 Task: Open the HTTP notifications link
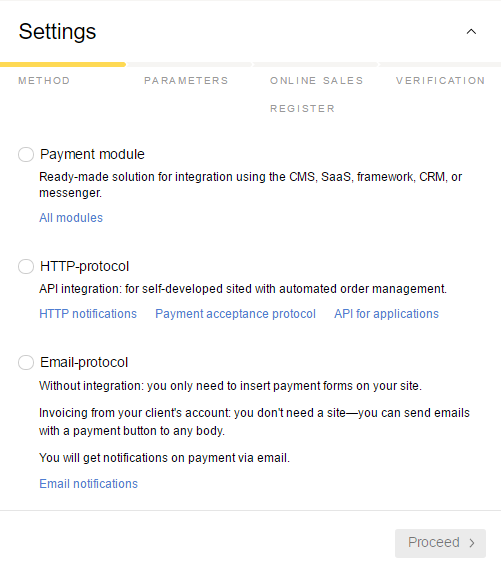[88, 314]
